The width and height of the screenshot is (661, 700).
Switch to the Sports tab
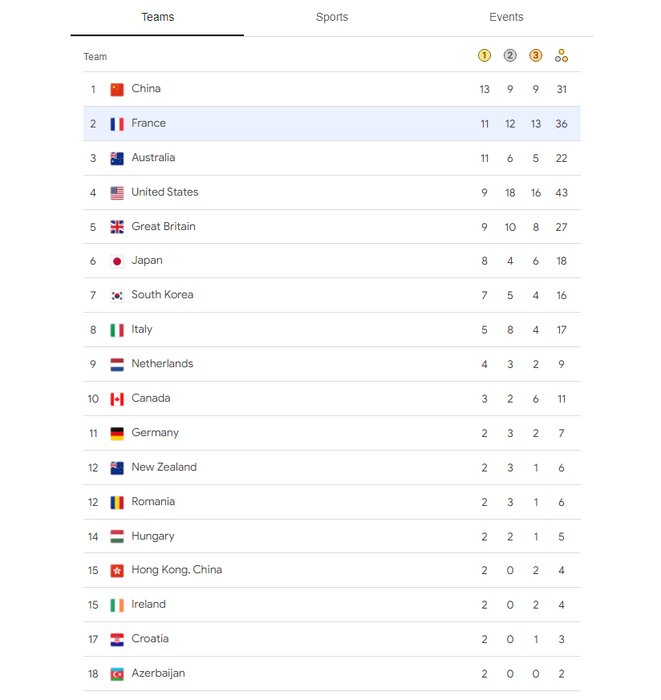click(332, 17)
